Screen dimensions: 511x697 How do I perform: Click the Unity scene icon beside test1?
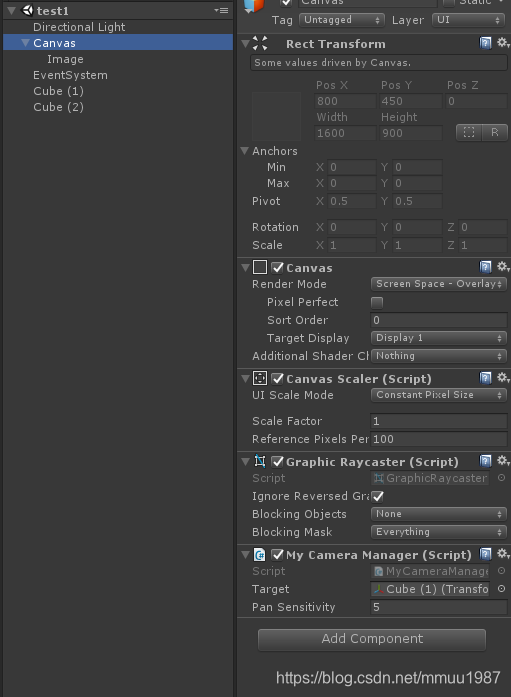coord(28,10)
